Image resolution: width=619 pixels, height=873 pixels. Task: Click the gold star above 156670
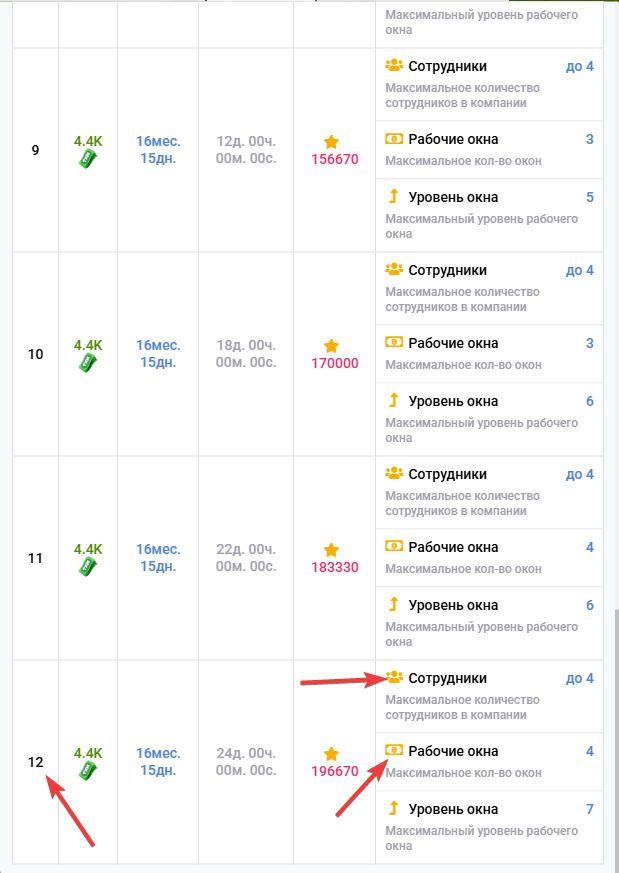(331, 142)
